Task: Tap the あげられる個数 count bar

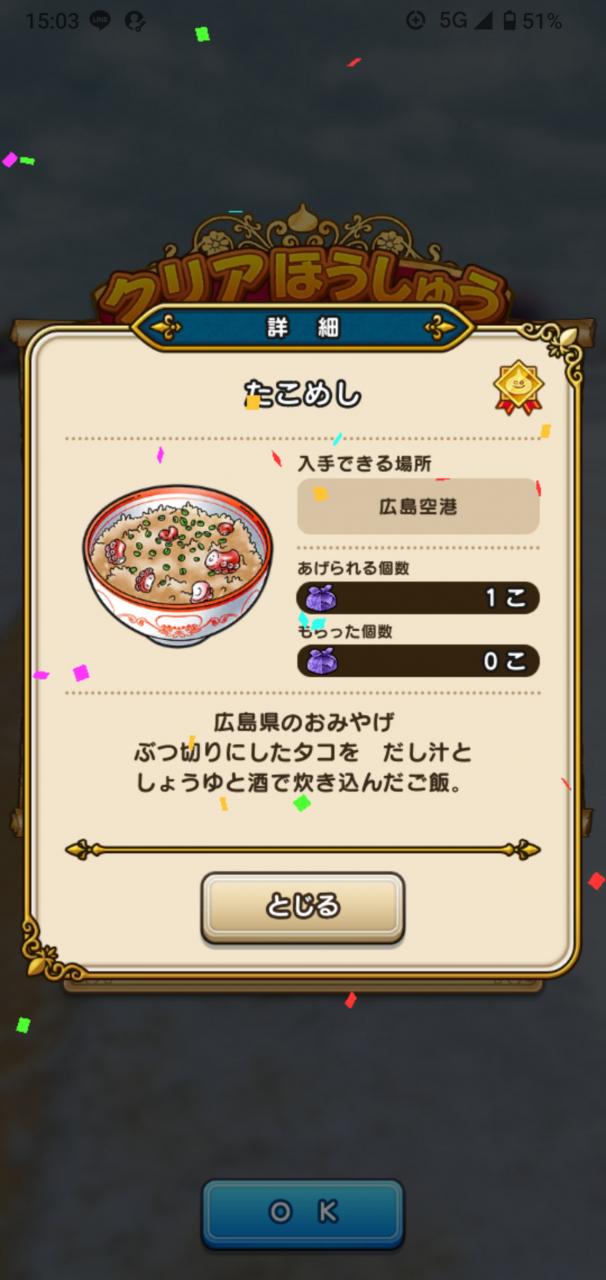Action: (x=418, y=598)
